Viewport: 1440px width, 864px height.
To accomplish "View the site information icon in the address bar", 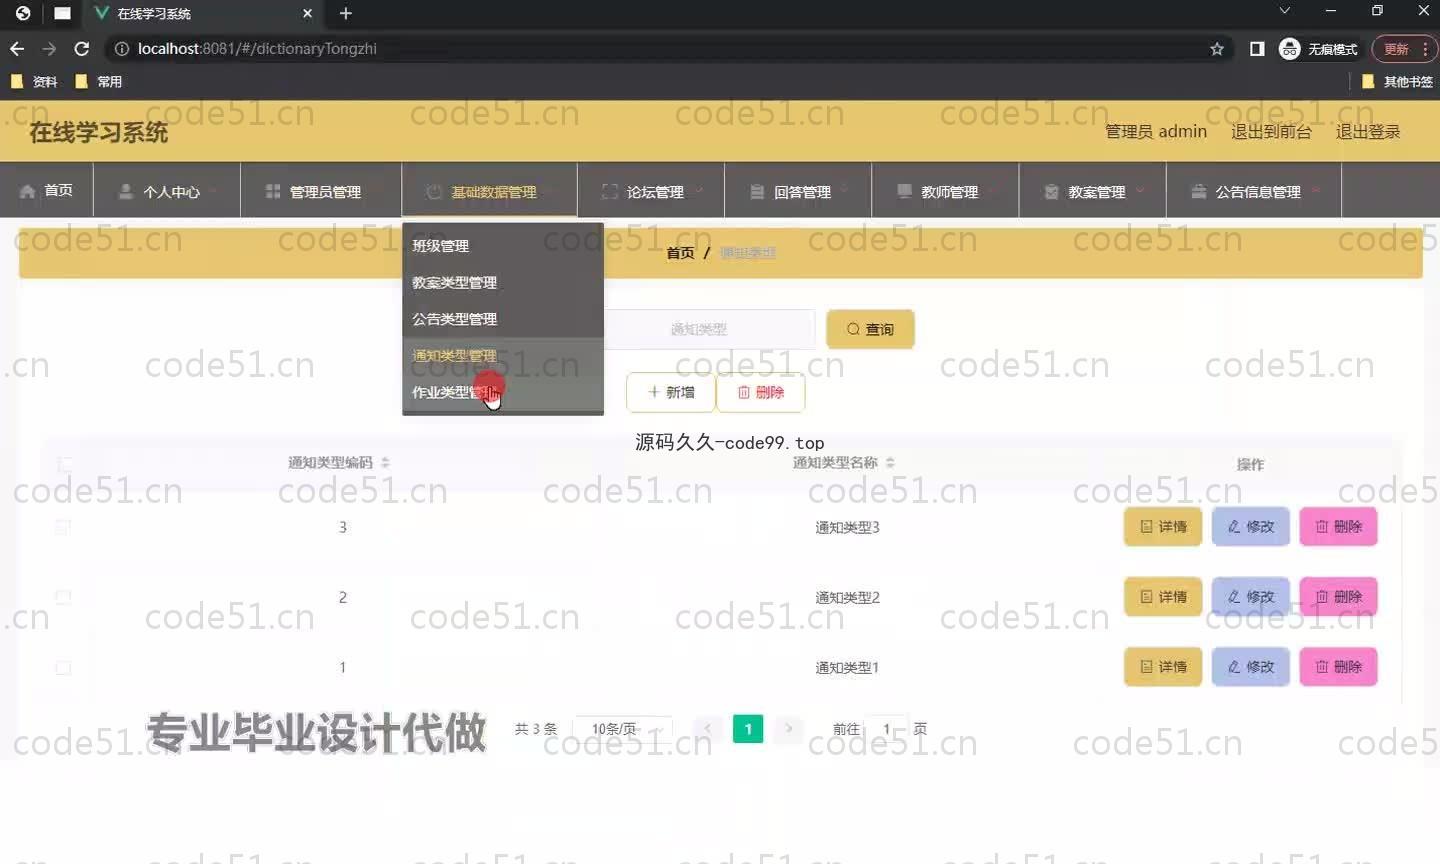I will (x=122, y=48).
